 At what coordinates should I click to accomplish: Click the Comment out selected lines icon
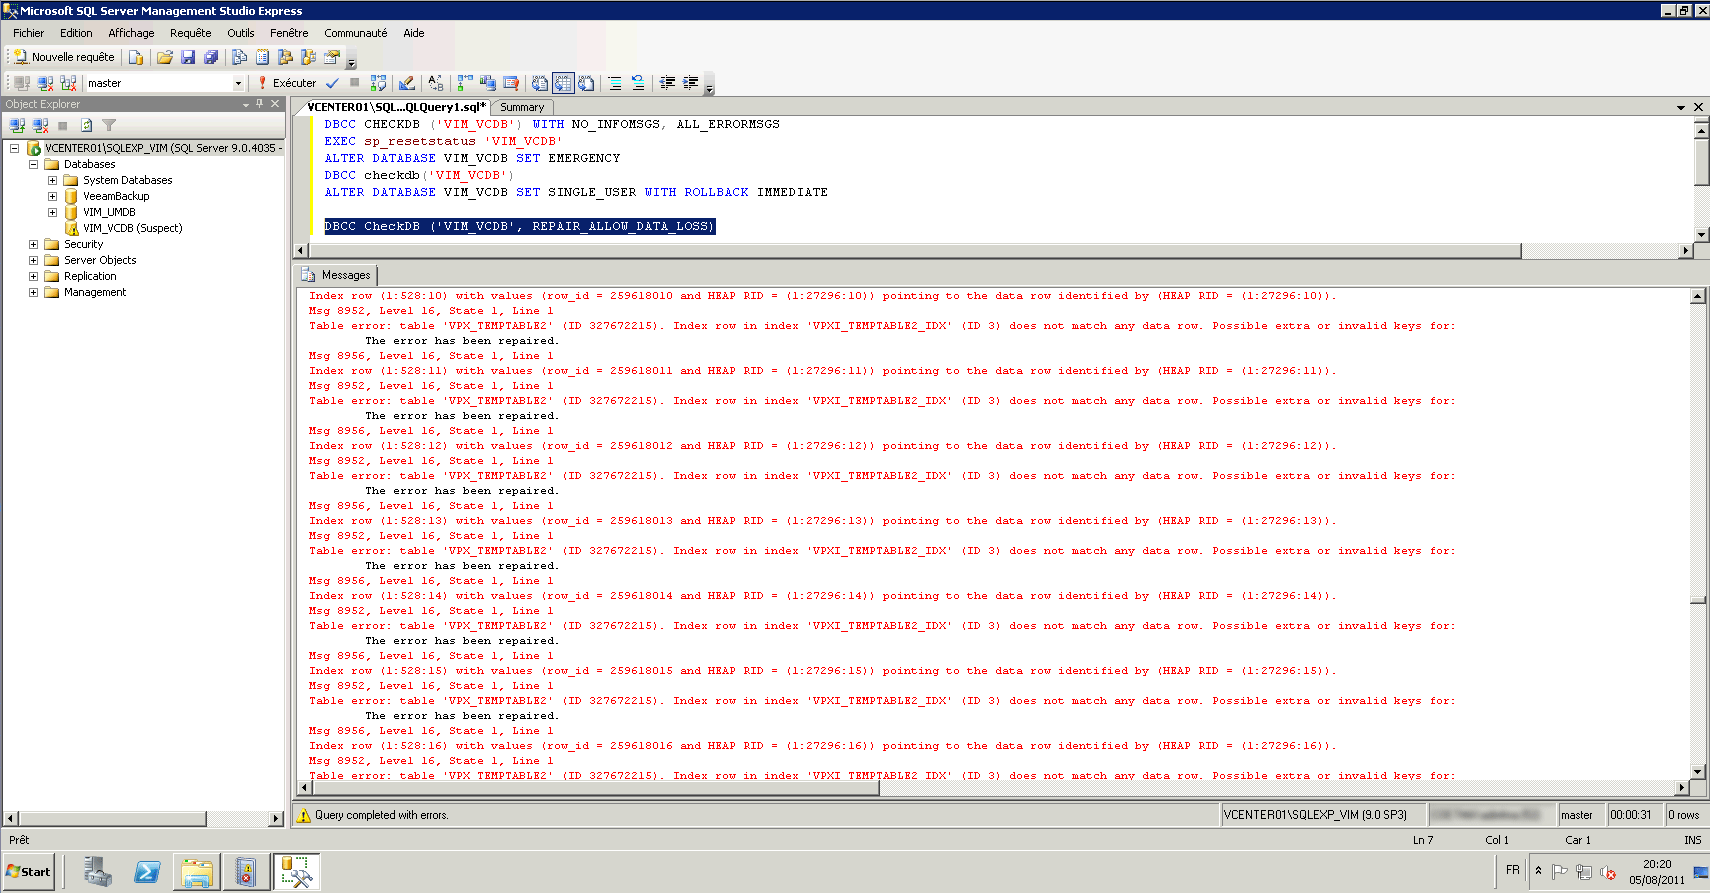615,83
